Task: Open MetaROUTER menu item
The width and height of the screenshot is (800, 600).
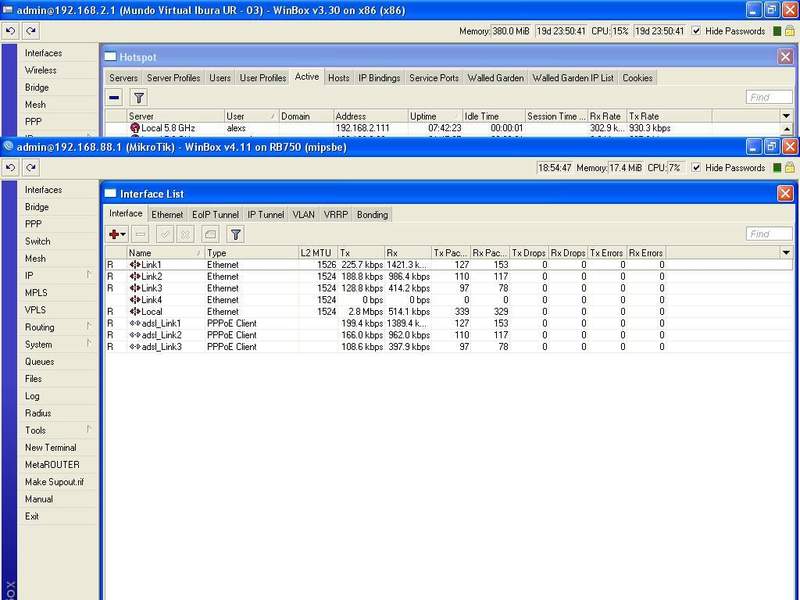Action: tap(52, 465)
